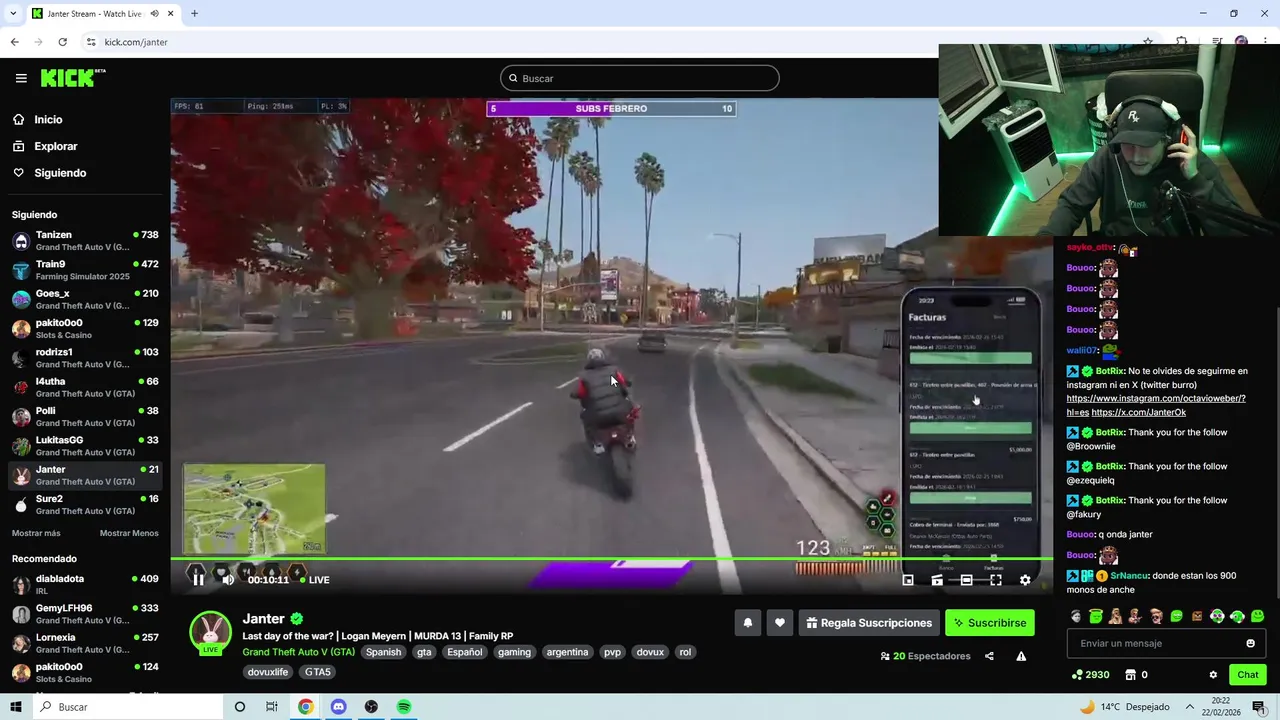Focus the Buscar search bar

[640, 78]
